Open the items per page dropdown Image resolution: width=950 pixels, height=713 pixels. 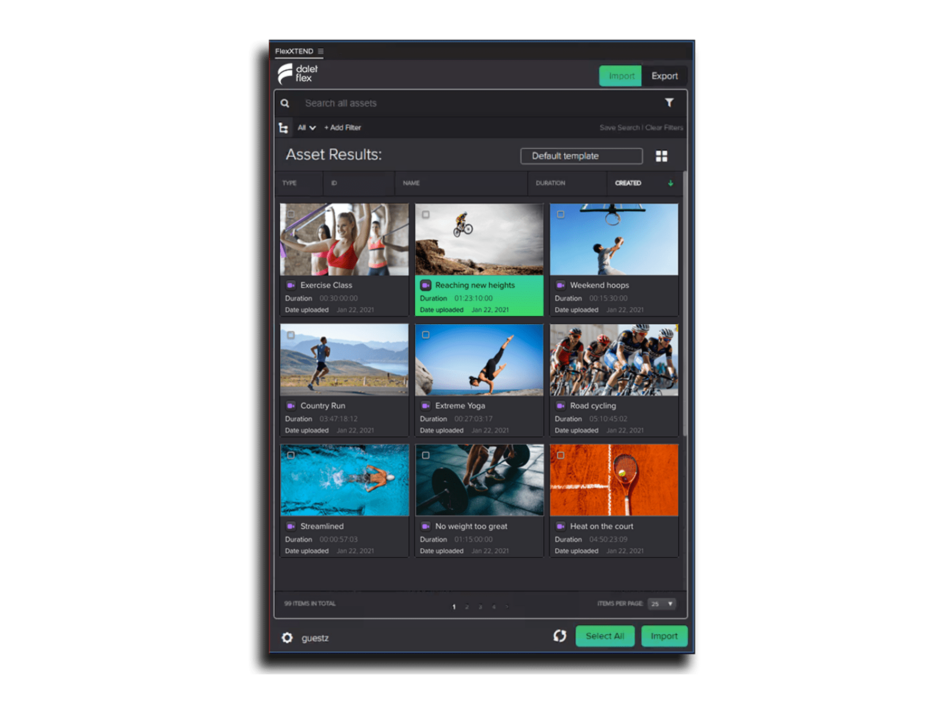point(662,604)
